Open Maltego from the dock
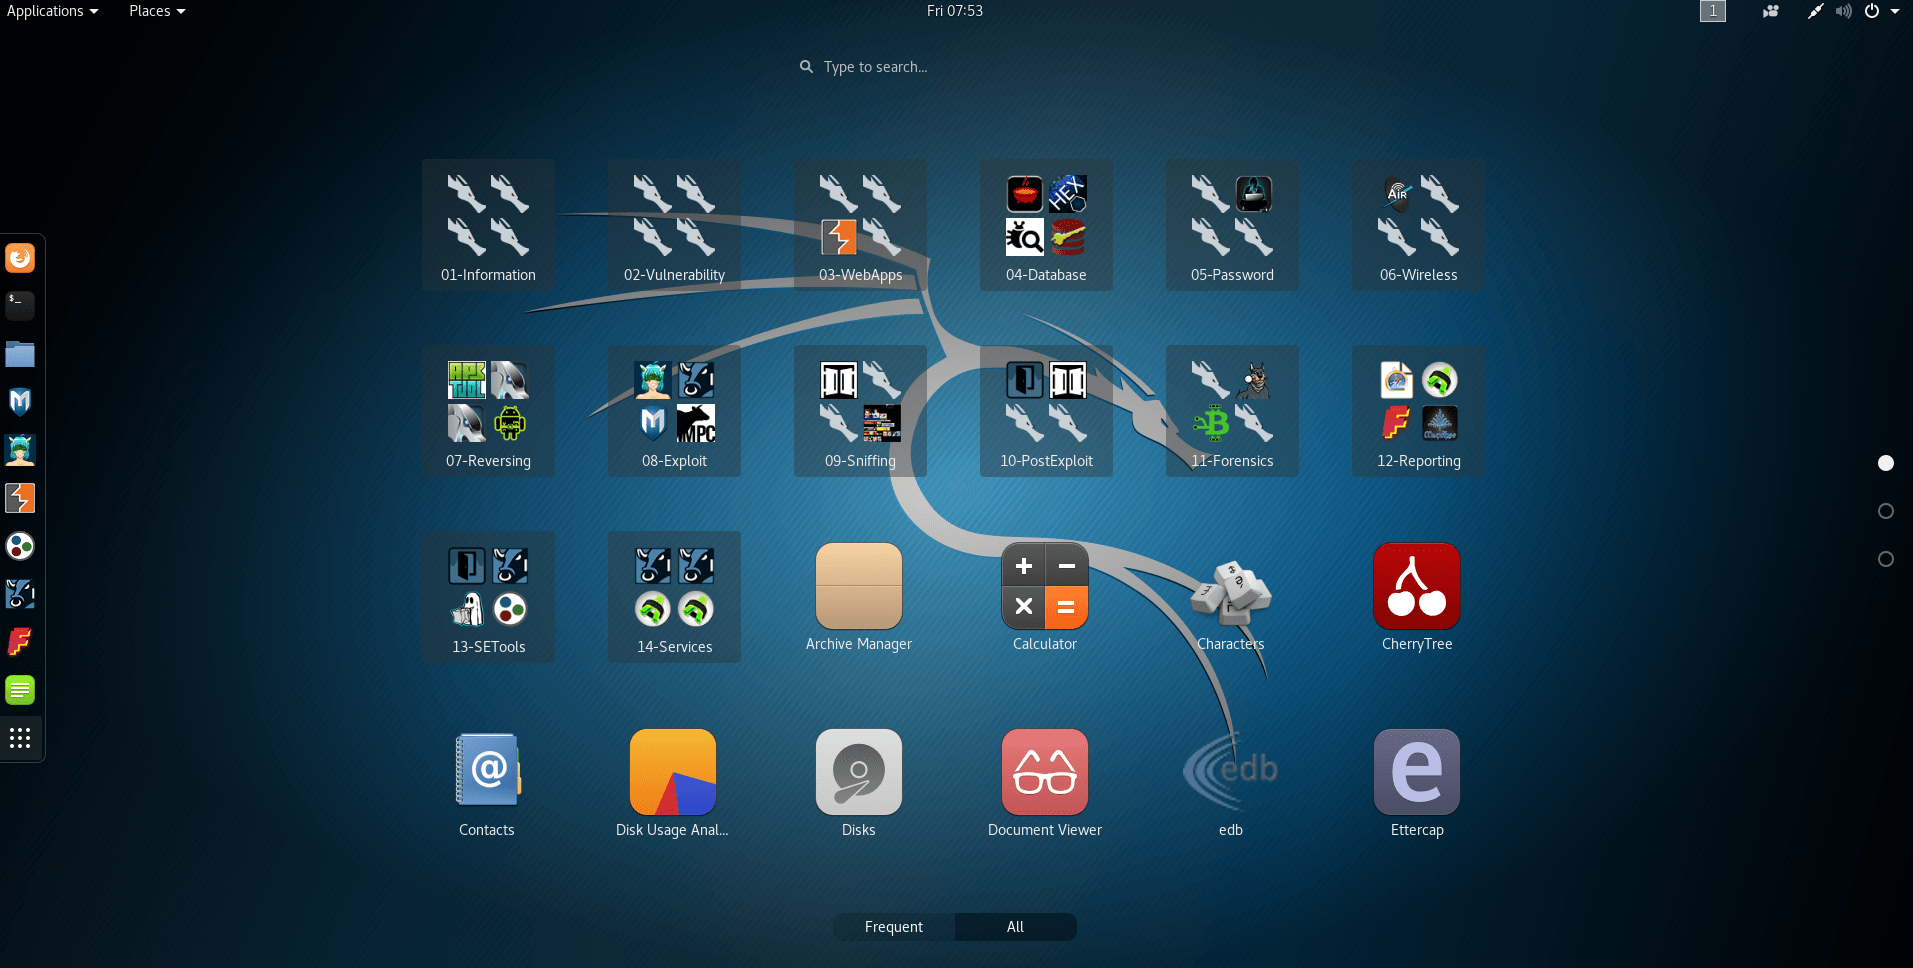1913x968 pixels. (x=20, y=546)
